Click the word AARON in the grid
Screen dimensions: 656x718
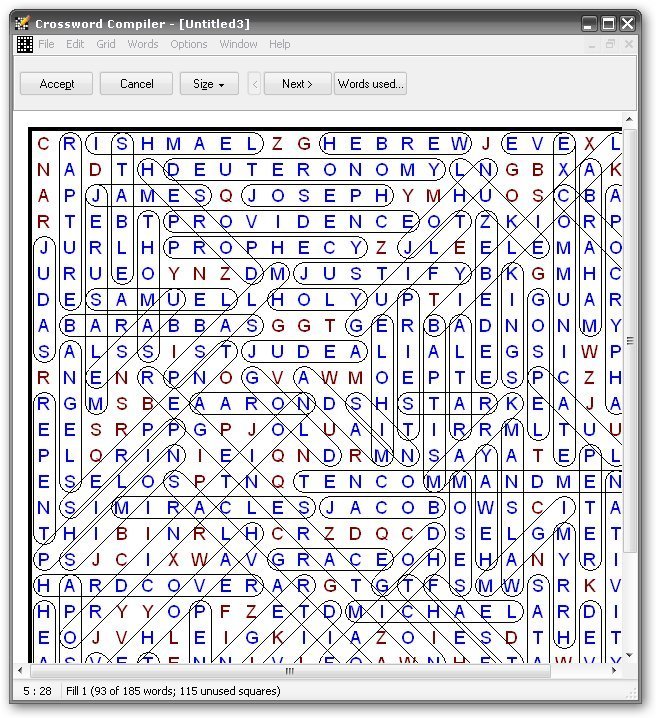pos(252,404)
